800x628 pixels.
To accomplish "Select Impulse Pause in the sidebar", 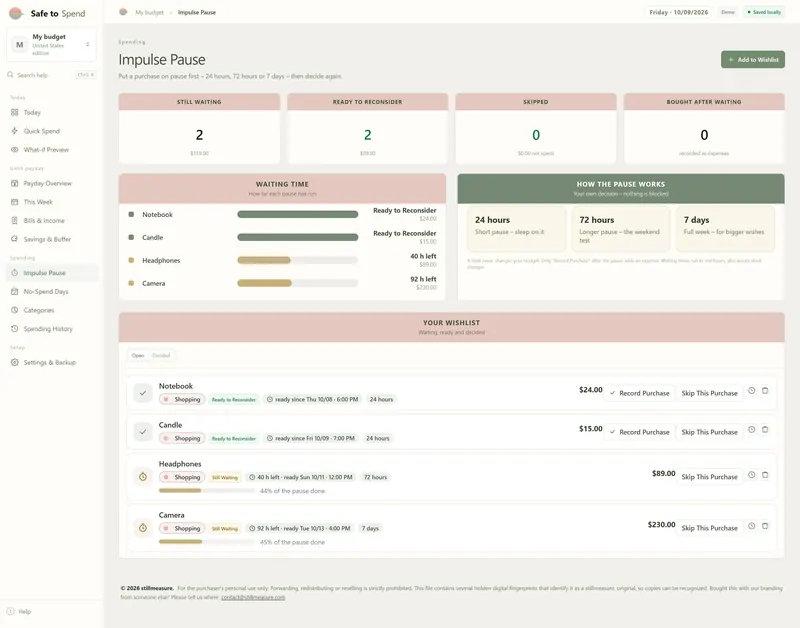I will (51, 273).
